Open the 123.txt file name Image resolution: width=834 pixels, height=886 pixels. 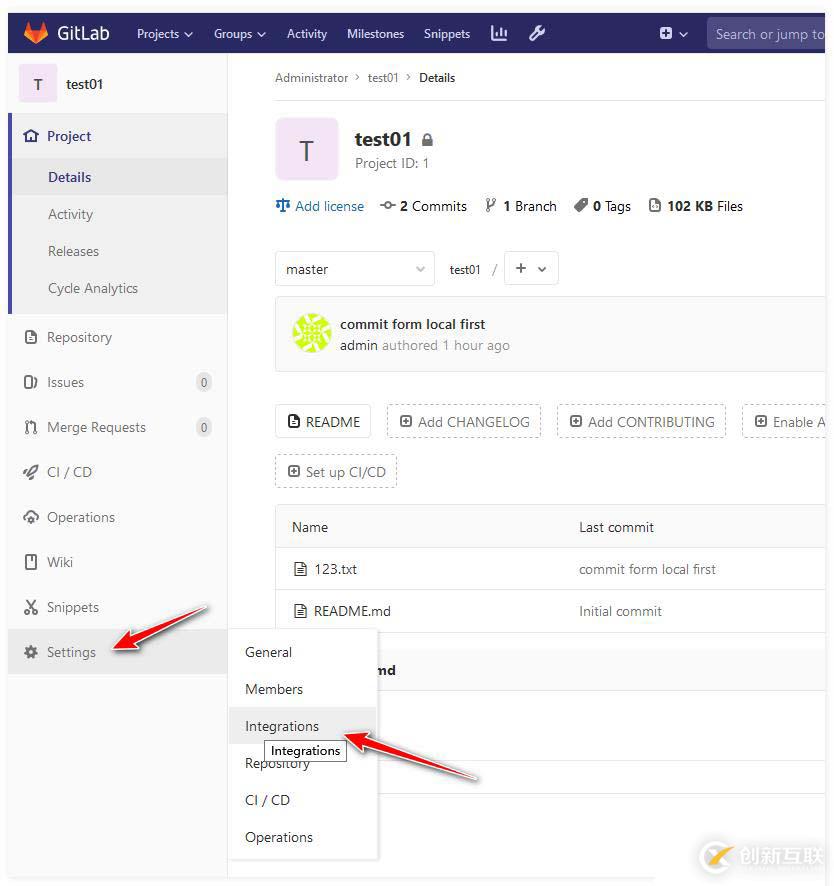click(336, 569)
